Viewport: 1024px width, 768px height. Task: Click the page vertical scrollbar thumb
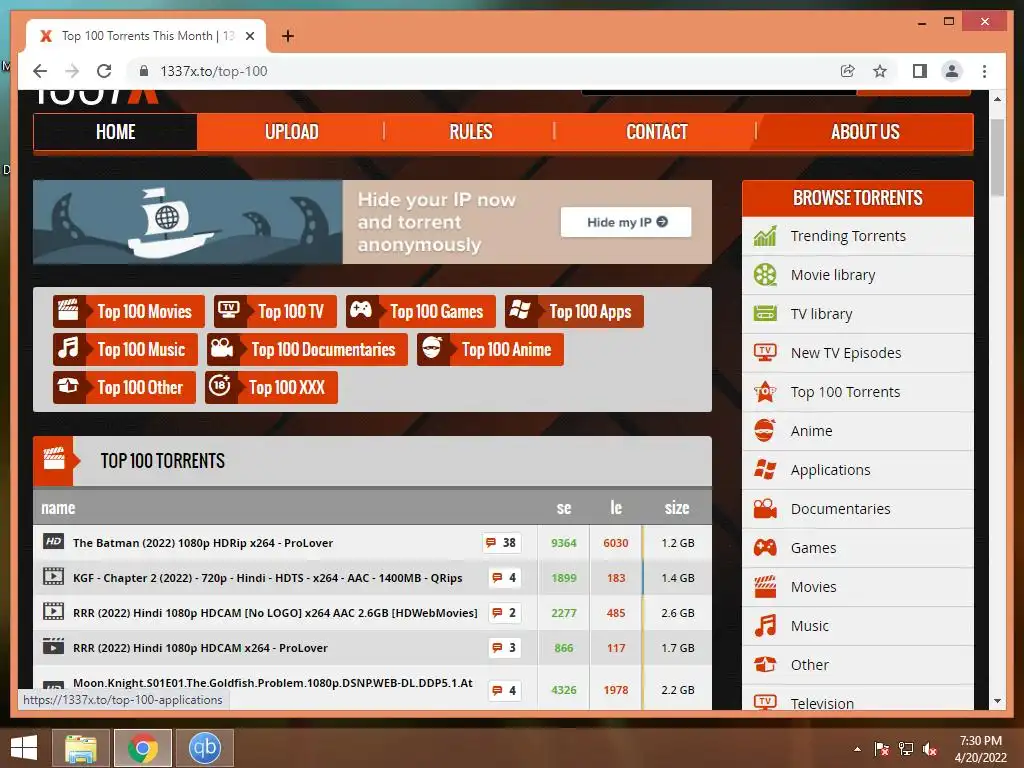click(x=997, y=157)
